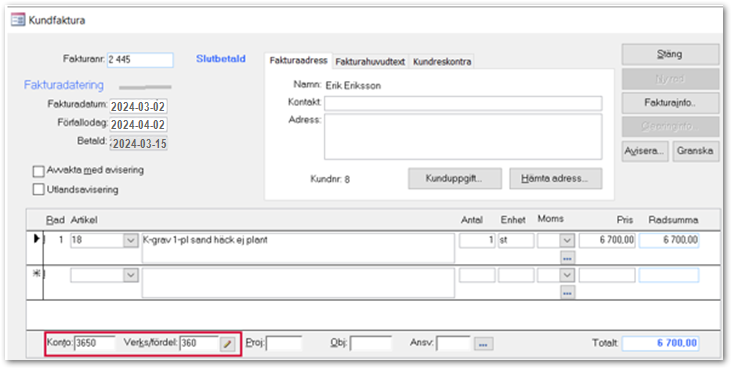The image size is (732, 369).
Task: Click the Hämta adress... button
Action: click(556, 178)
